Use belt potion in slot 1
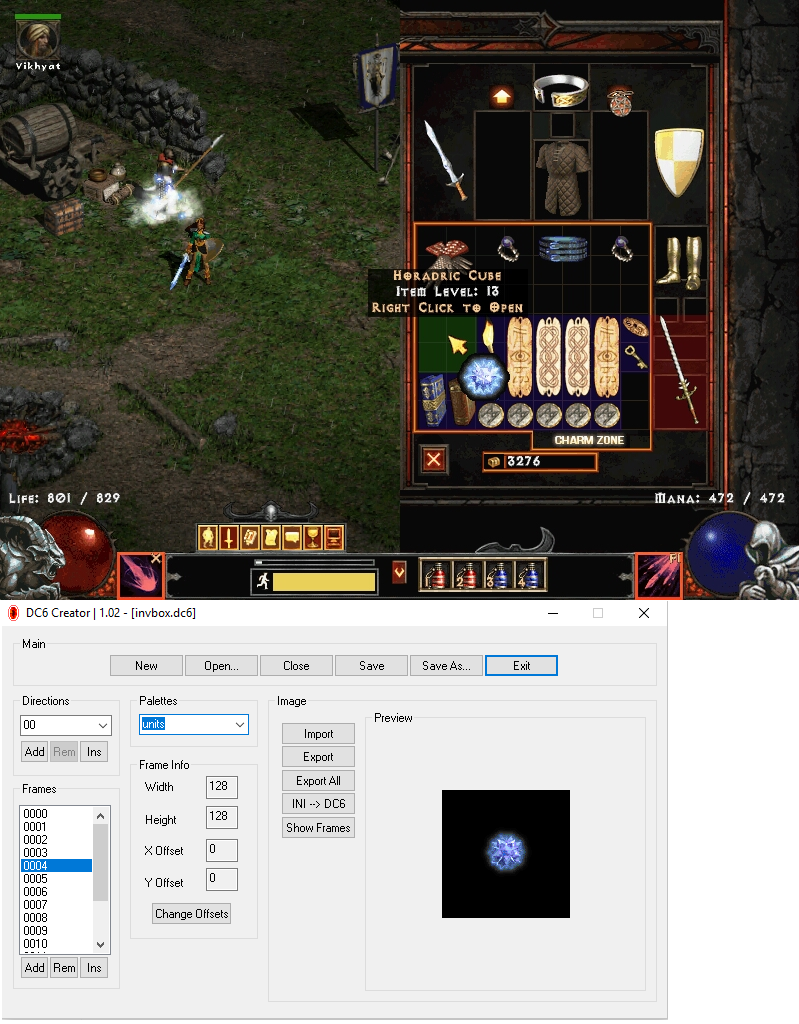Image resolution: width=799 pixels, height=1024 pixels. 436,575
